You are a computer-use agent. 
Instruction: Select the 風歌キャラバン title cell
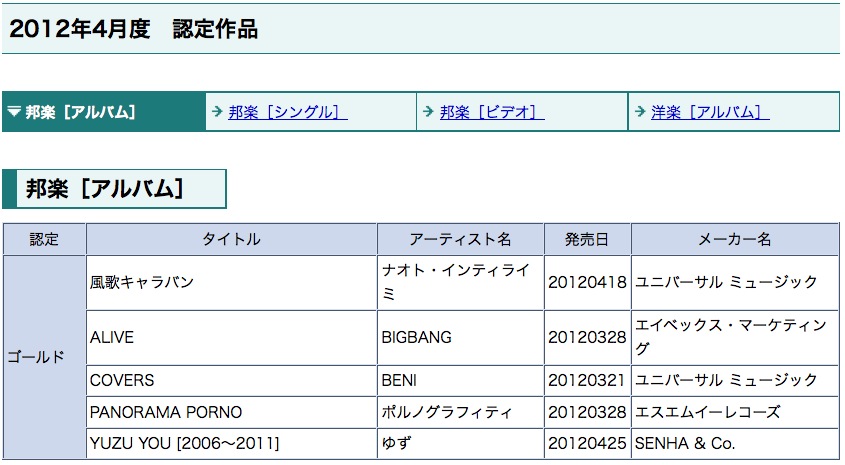tap(142, 282)
